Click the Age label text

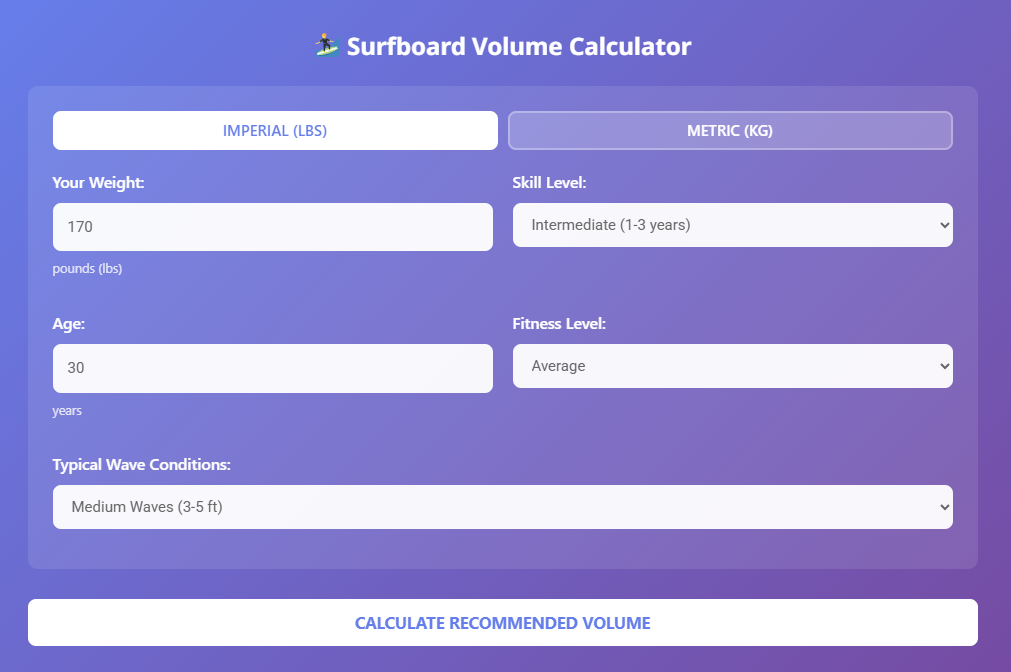pyautogui.click(x=68, y=324)
